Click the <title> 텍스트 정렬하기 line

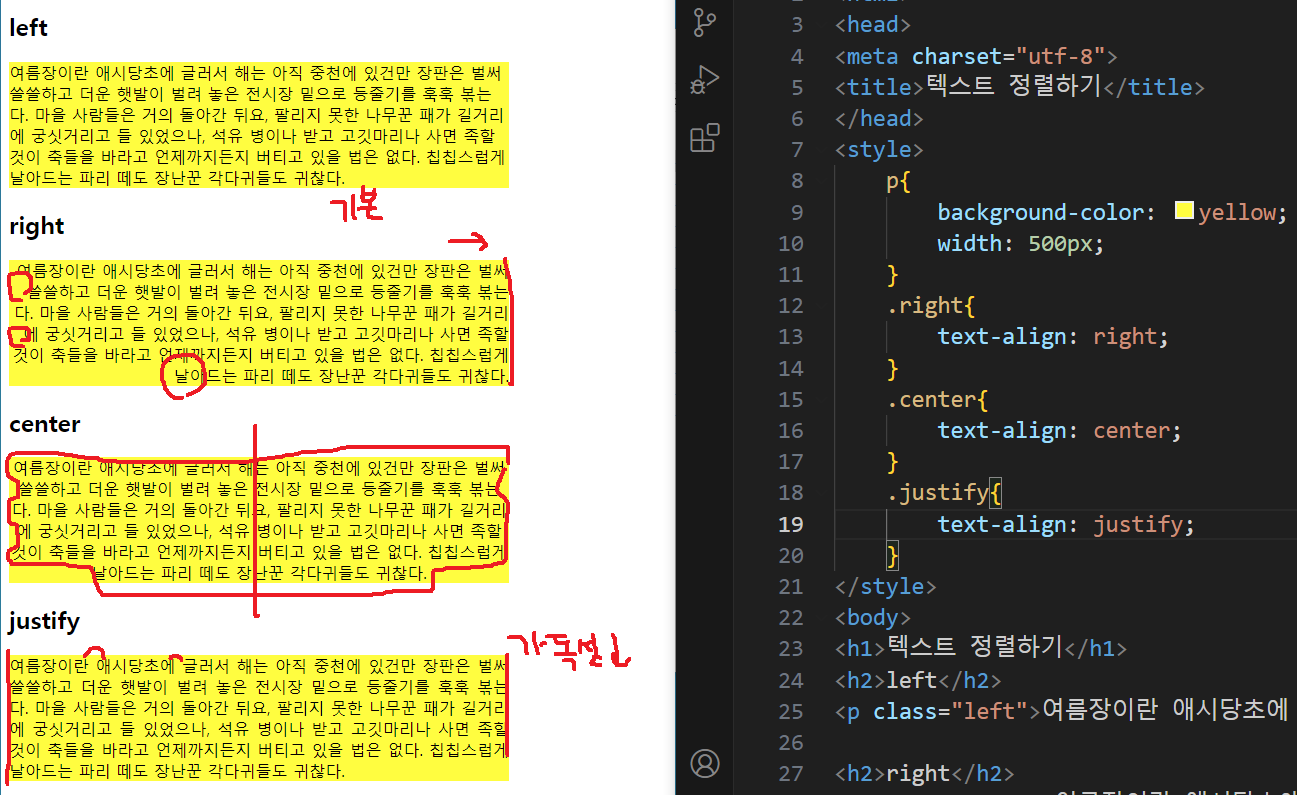click(x=1020, y=87)
